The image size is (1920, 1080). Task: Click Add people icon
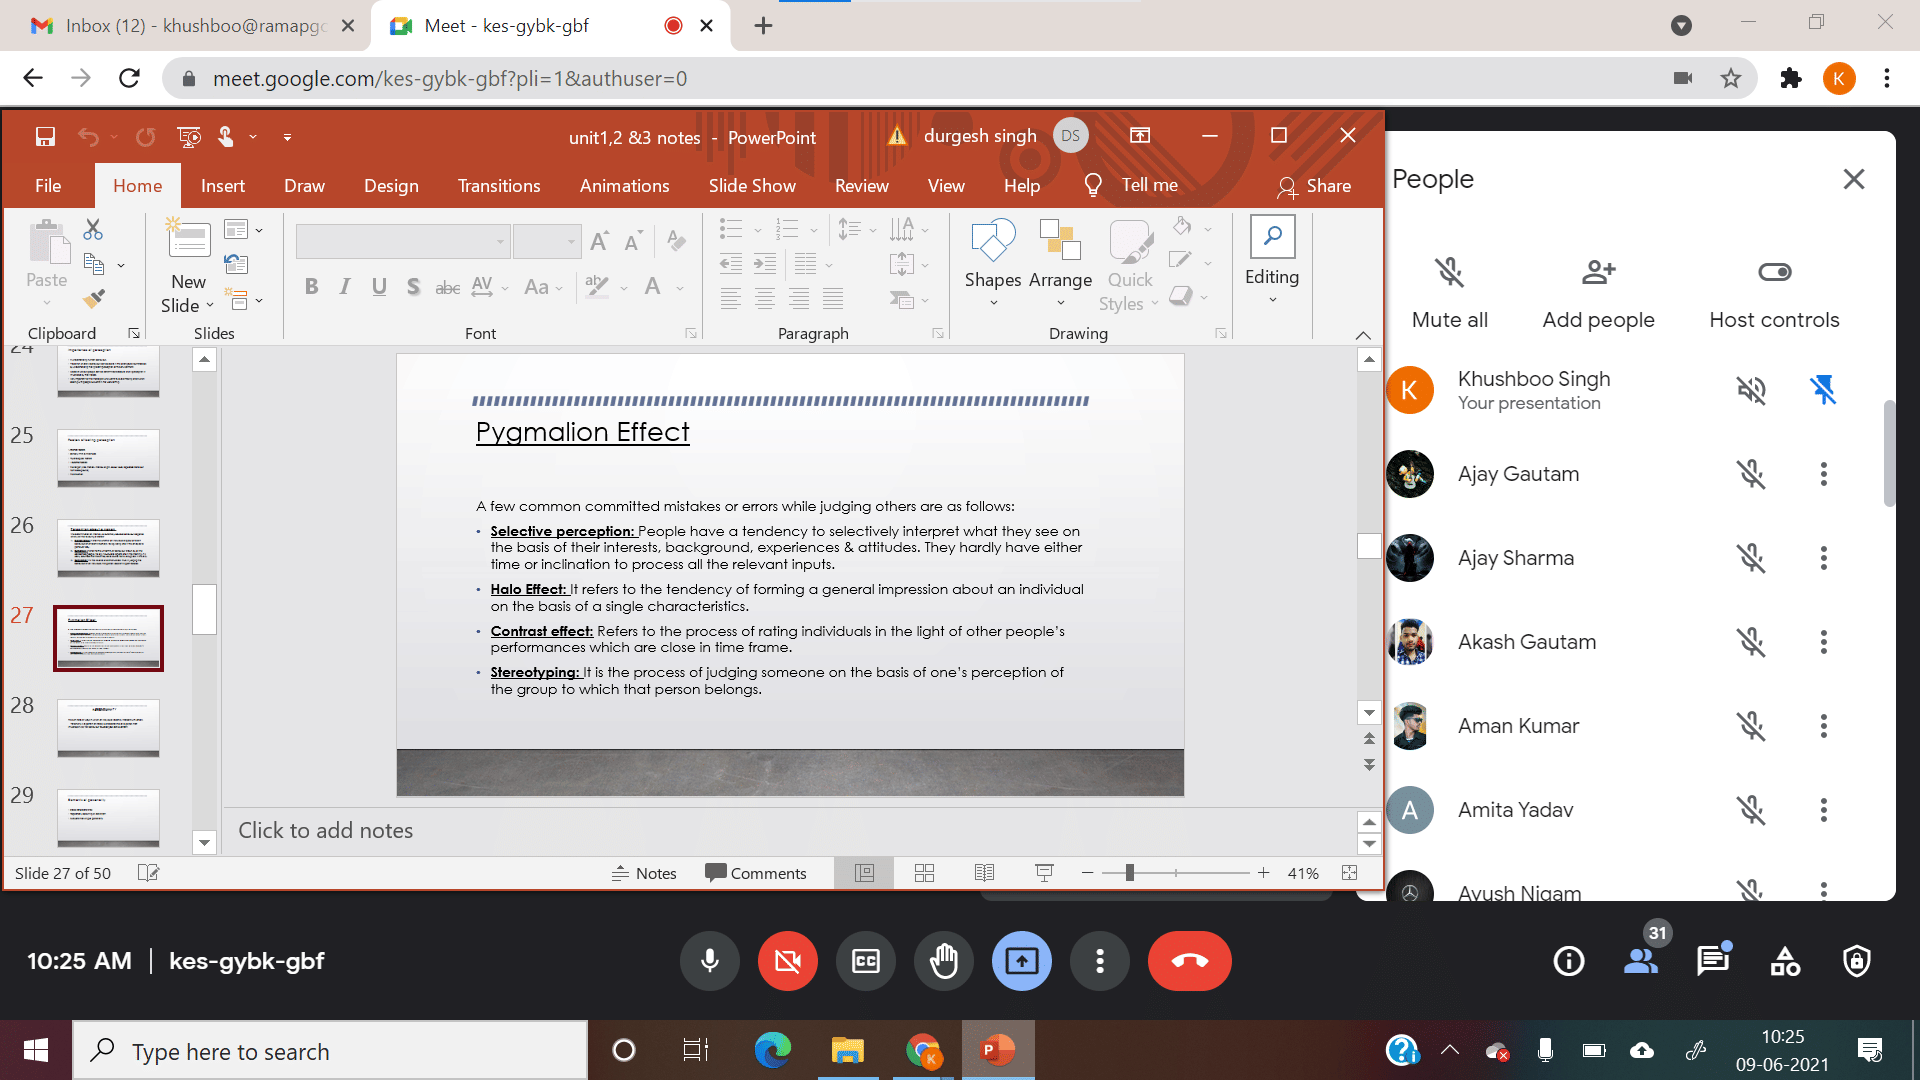coord(1598,272)
